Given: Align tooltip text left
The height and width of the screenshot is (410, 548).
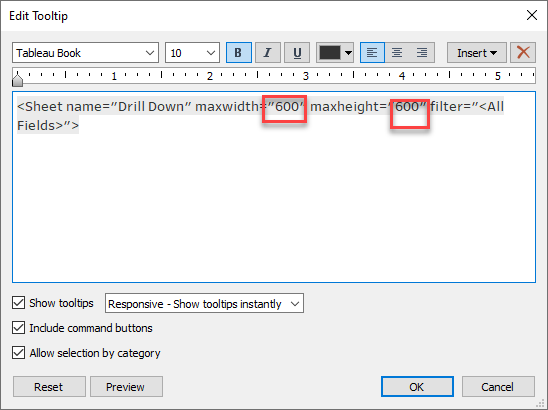Looking at the screenshot, I should [372, 53].
